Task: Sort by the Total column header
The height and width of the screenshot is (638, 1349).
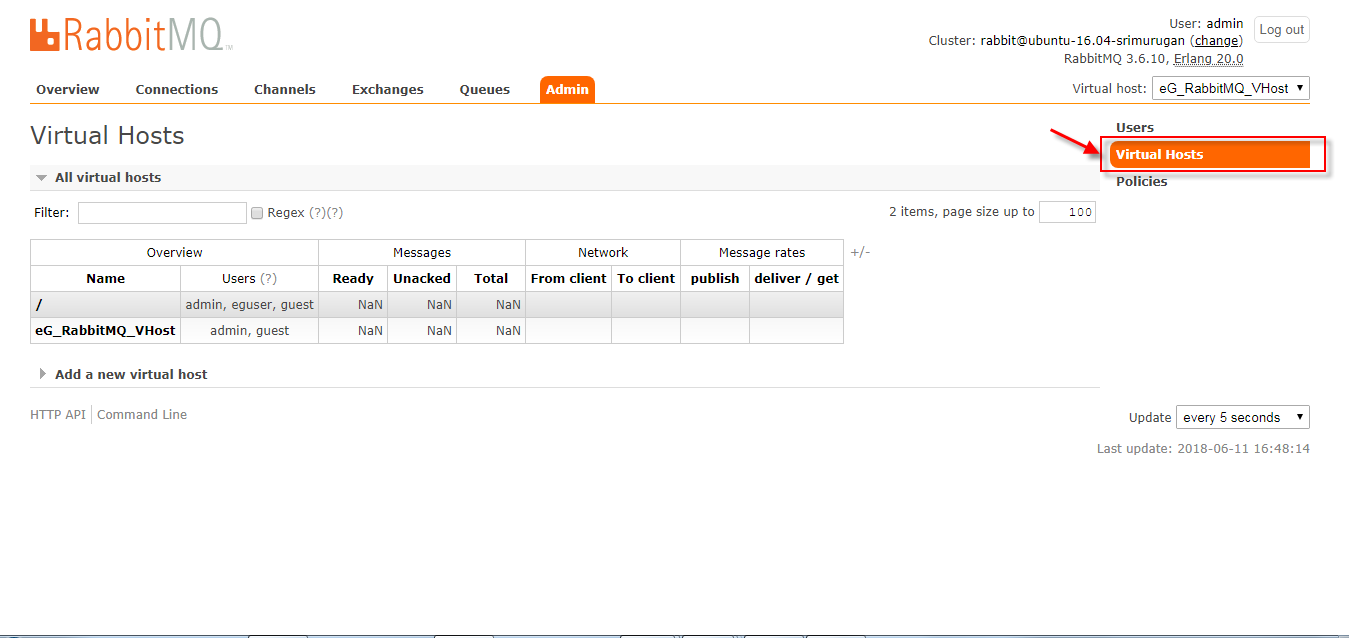Action: [491, 278]
